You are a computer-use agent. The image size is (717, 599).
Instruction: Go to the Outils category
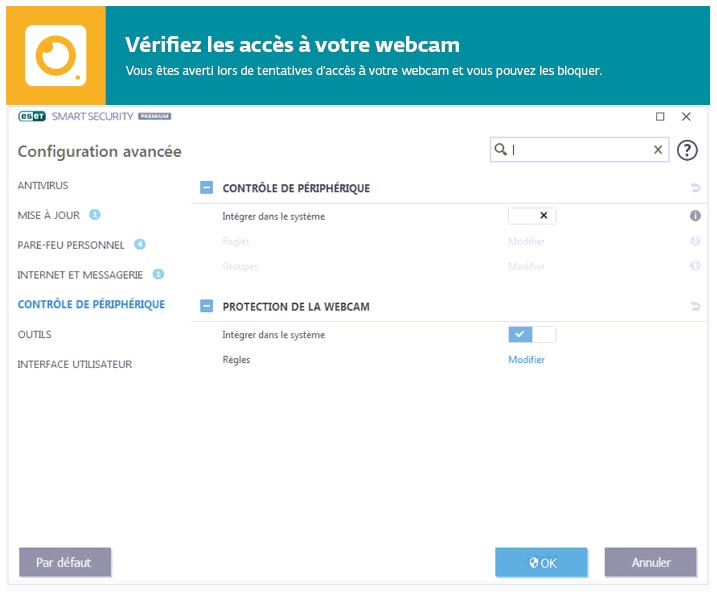[34, 335]
